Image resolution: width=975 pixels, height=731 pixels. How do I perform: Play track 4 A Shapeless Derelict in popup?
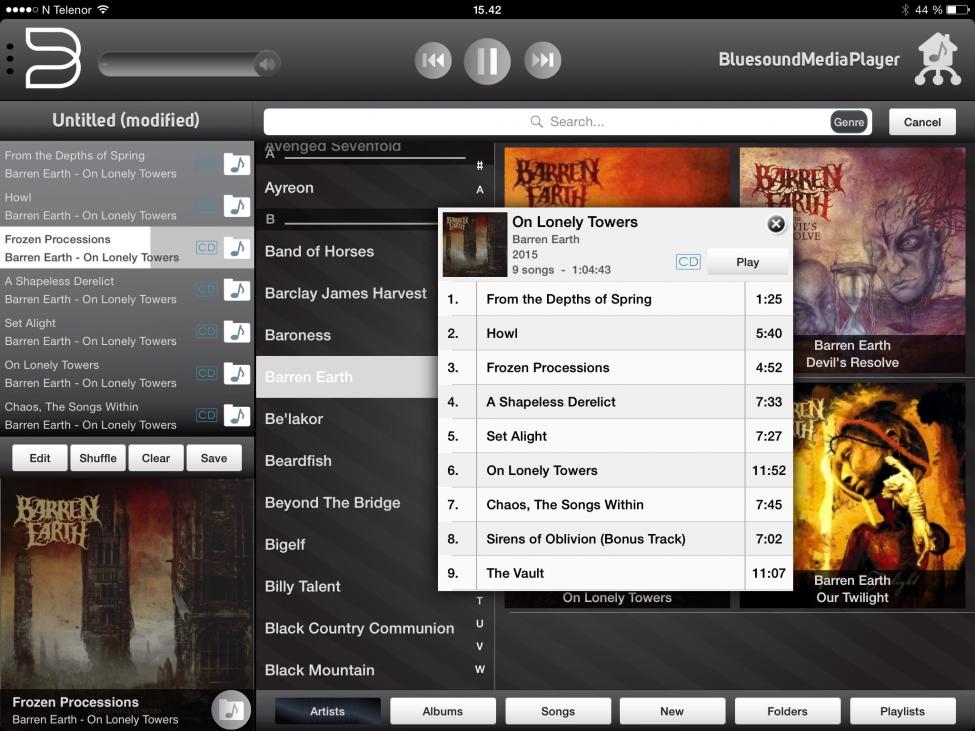tap(615, 402)
